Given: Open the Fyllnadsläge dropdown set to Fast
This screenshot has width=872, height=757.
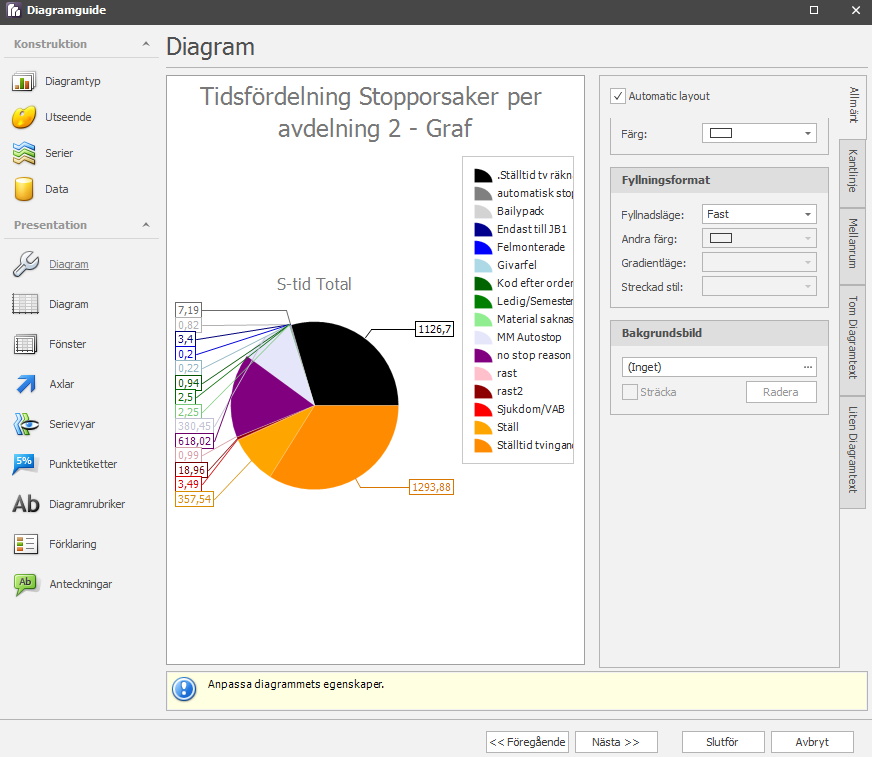Looking at the screenshot, I should 759,214.
